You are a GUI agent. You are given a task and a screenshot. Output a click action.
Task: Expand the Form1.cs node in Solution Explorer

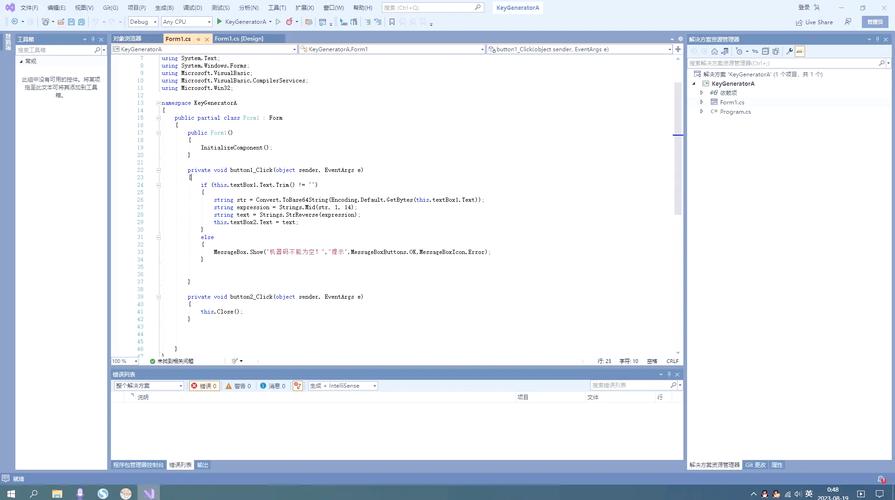pos(702,102)
